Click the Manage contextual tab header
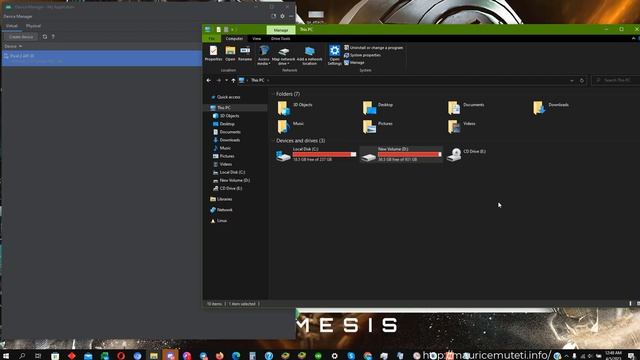The height and width of the screenshot is (360, 640). tap(281, 30)
